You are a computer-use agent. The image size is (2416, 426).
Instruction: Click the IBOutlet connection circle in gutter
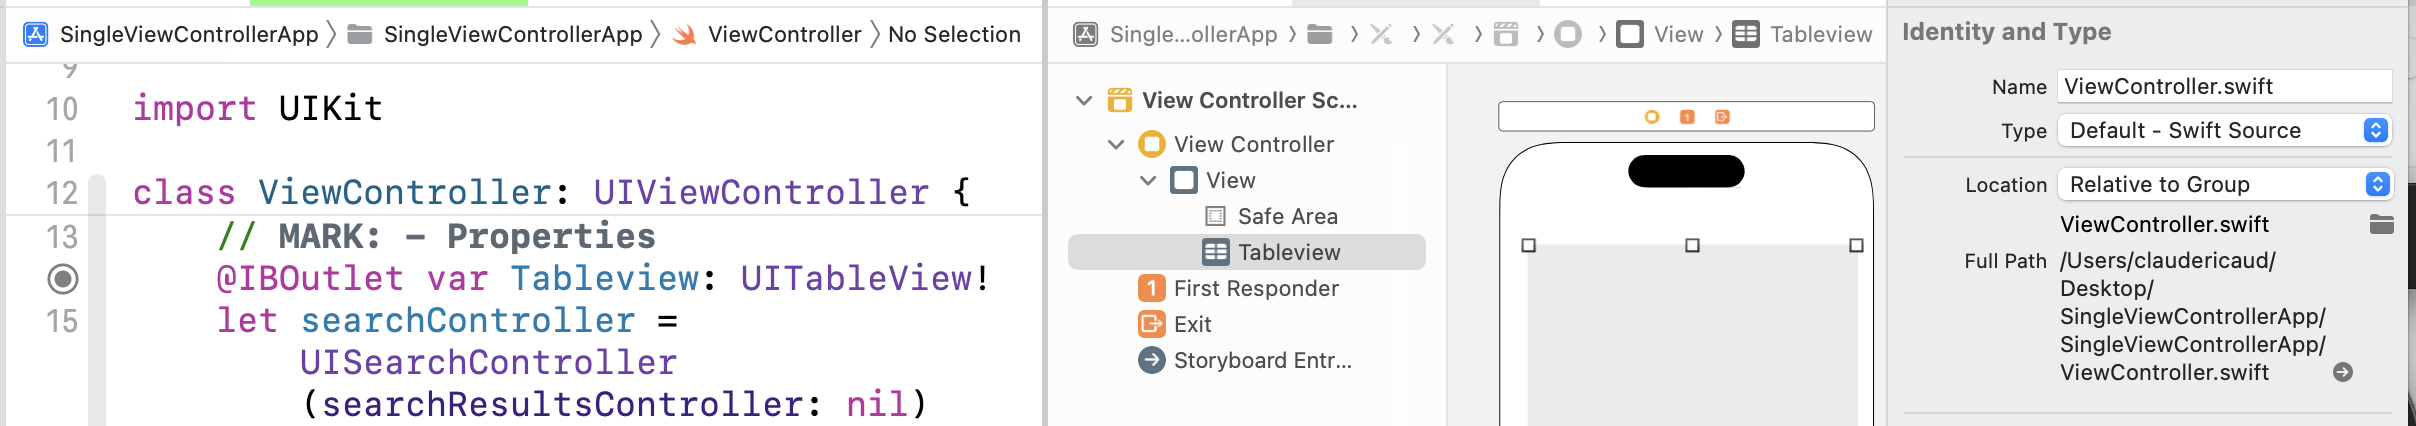point(63,279)
